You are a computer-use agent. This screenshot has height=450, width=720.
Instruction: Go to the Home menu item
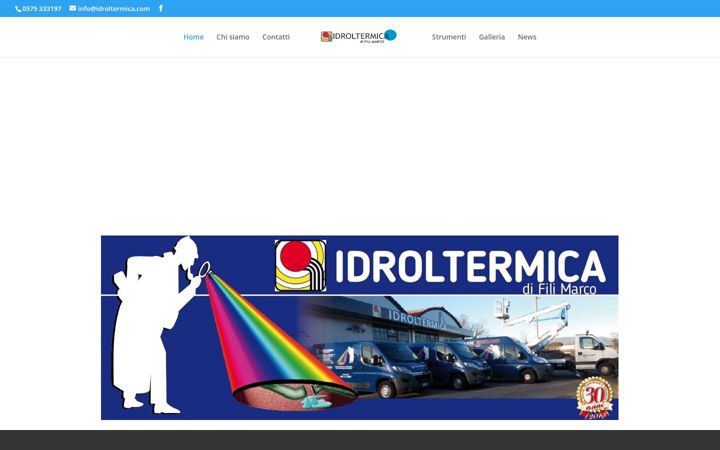click(193, 37)
